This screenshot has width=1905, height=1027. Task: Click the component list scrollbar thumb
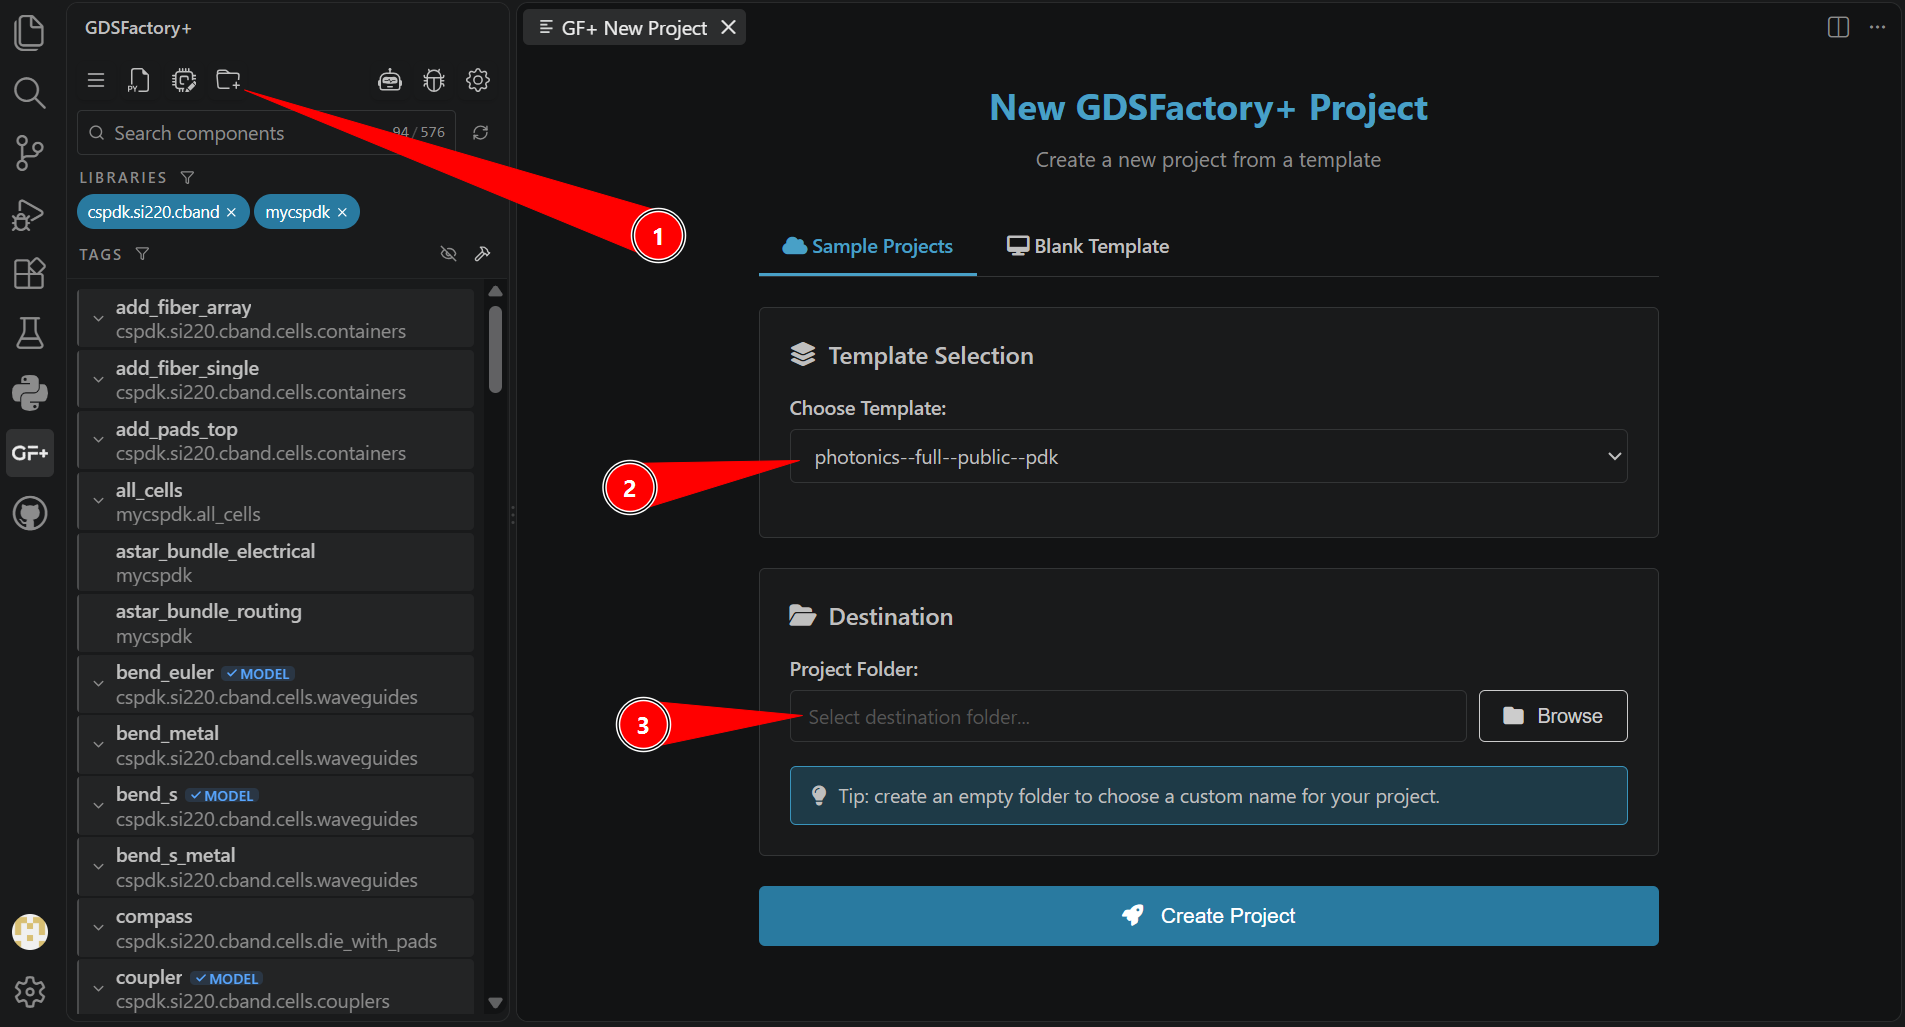pos(495,349)
